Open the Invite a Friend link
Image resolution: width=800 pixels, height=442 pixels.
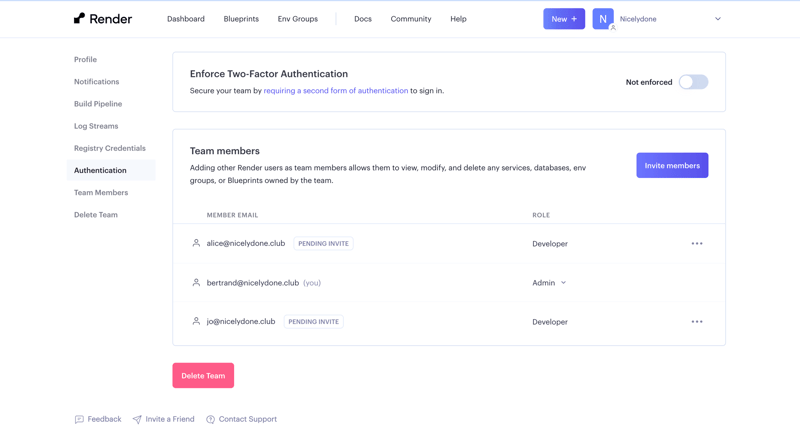coord(170,419)
